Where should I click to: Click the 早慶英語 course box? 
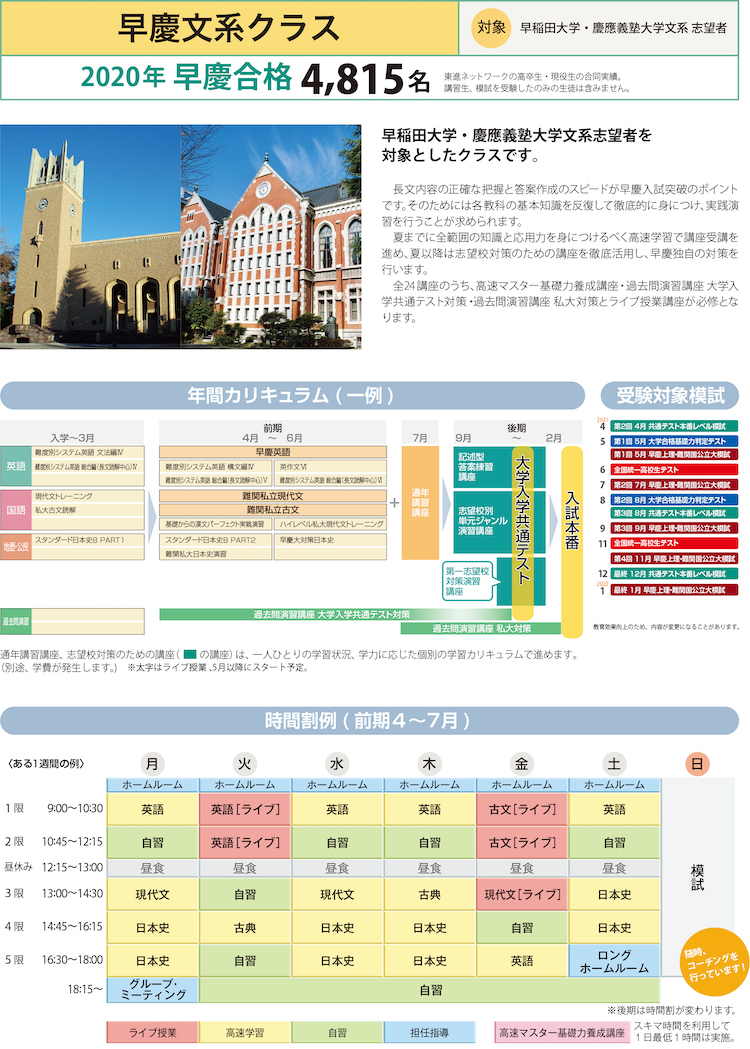click(273, 452)
